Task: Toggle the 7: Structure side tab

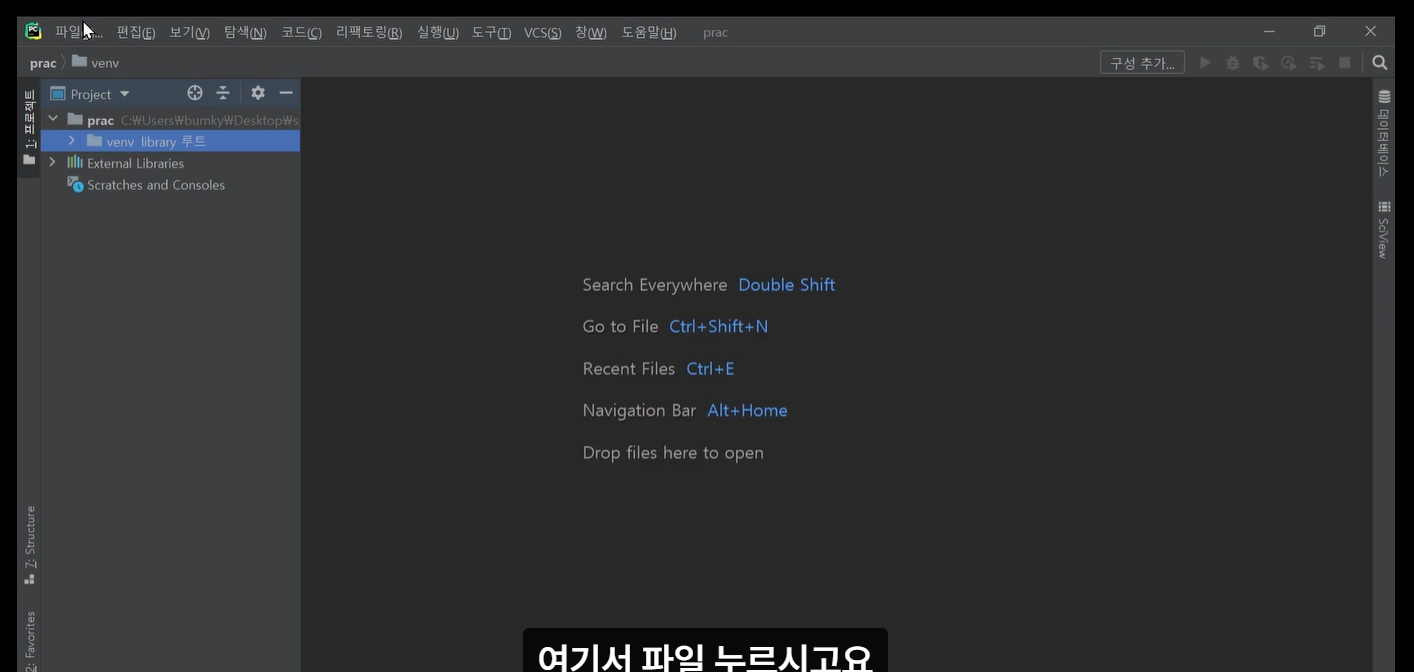Action: tap(30, 545)
